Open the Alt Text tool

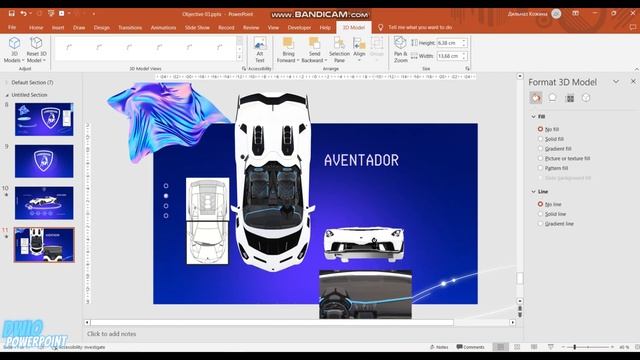tap(260, 50)
